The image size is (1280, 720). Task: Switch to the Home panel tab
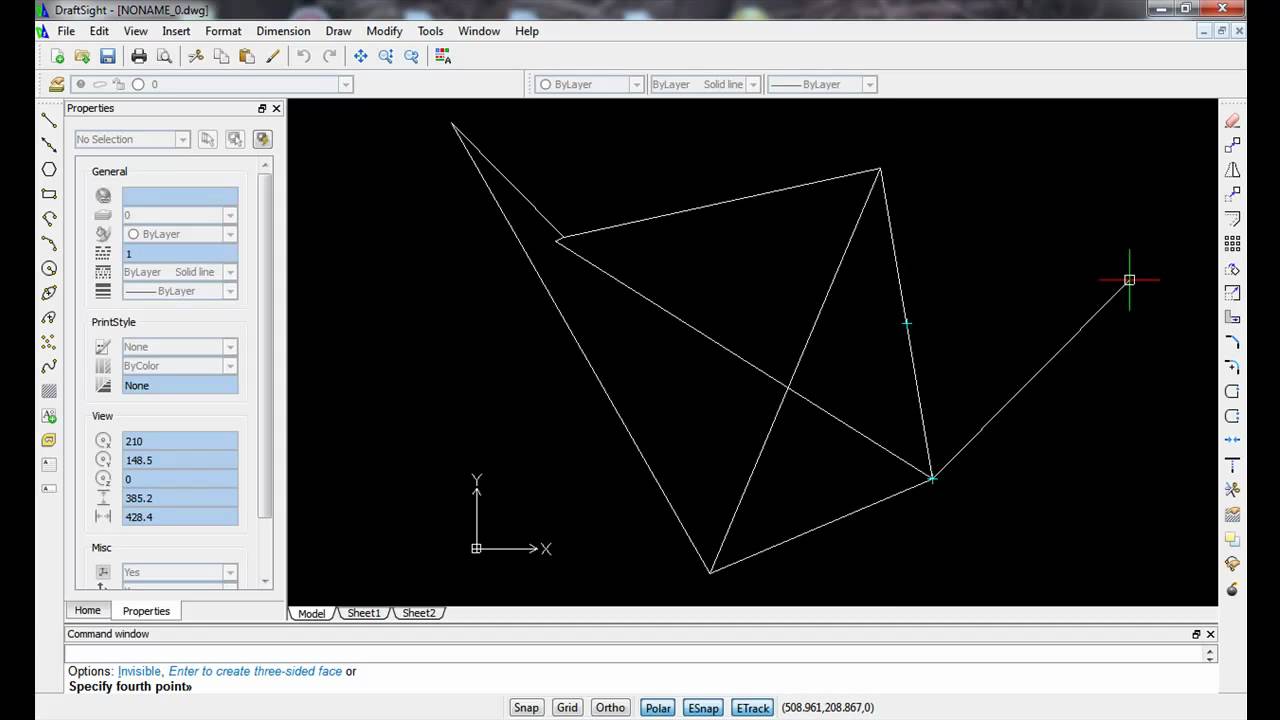click(88, 610)
